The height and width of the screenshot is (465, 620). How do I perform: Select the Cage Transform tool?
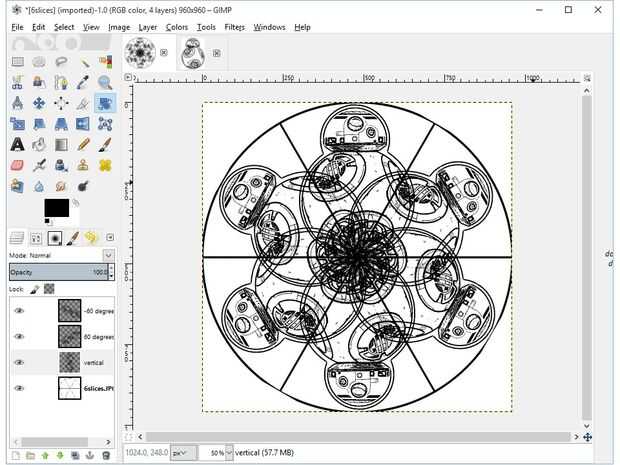(105, 124)
